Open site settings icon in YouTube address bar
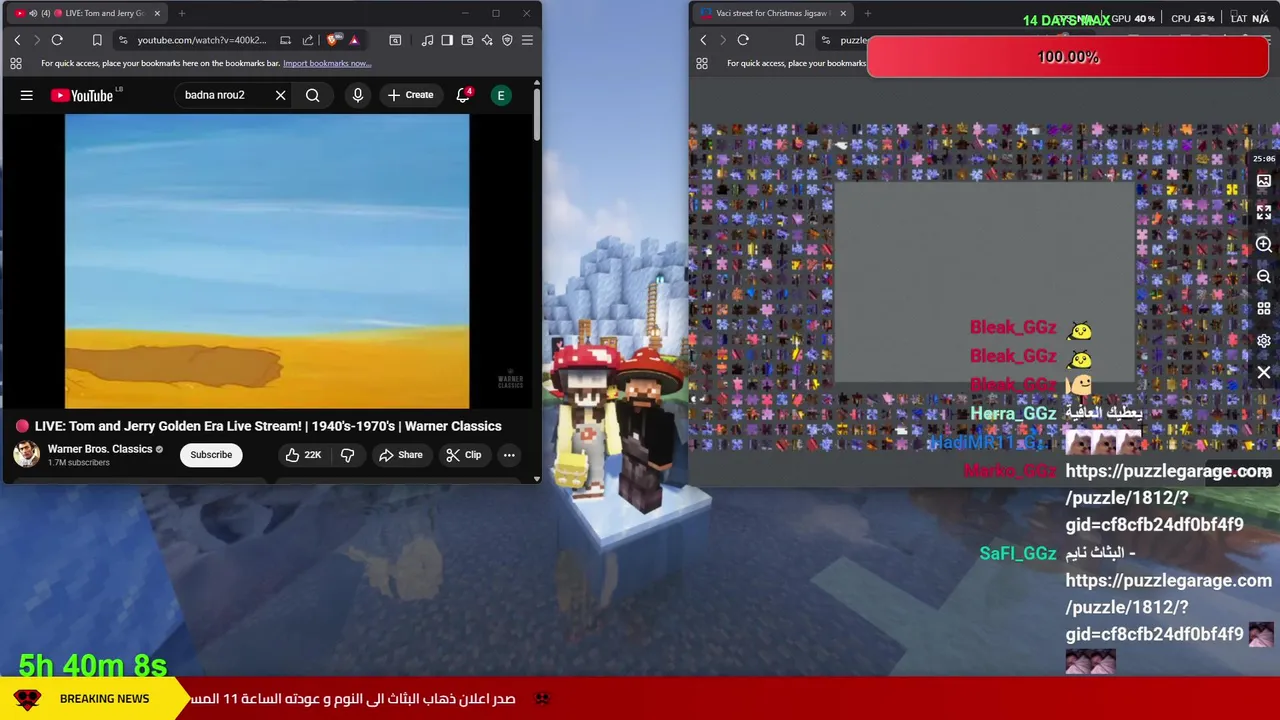 click(x=122, y=40)
